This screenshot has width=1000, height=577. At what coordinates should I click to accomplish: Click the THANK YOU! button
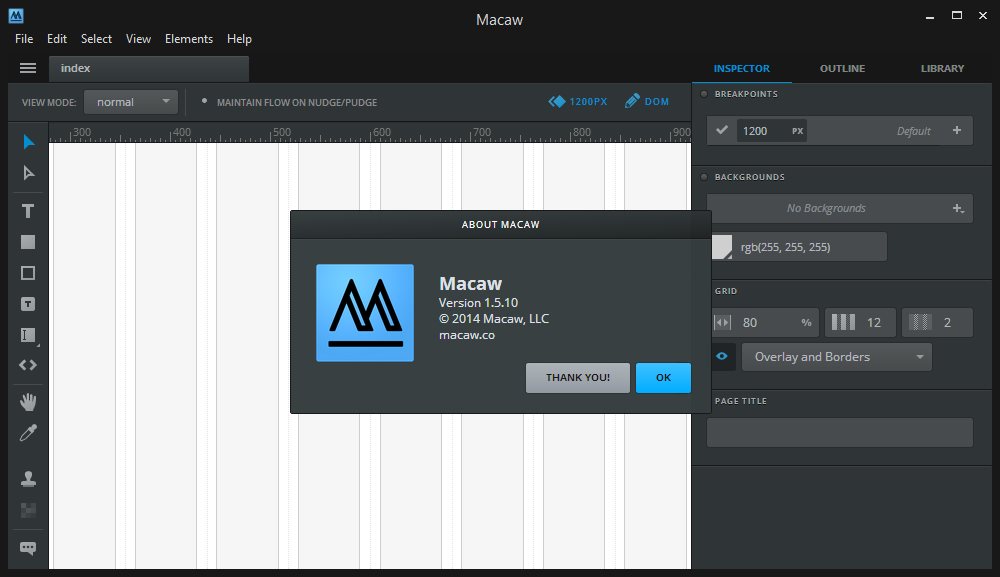click(x=578, y=377)
